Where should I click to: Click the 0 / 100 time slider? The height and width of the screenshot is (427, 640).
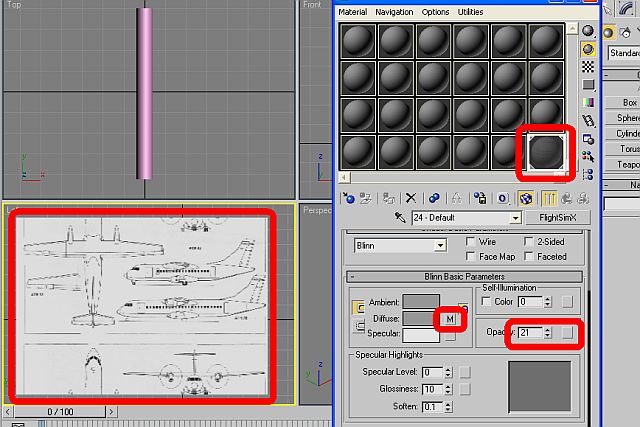pos(60,411)
